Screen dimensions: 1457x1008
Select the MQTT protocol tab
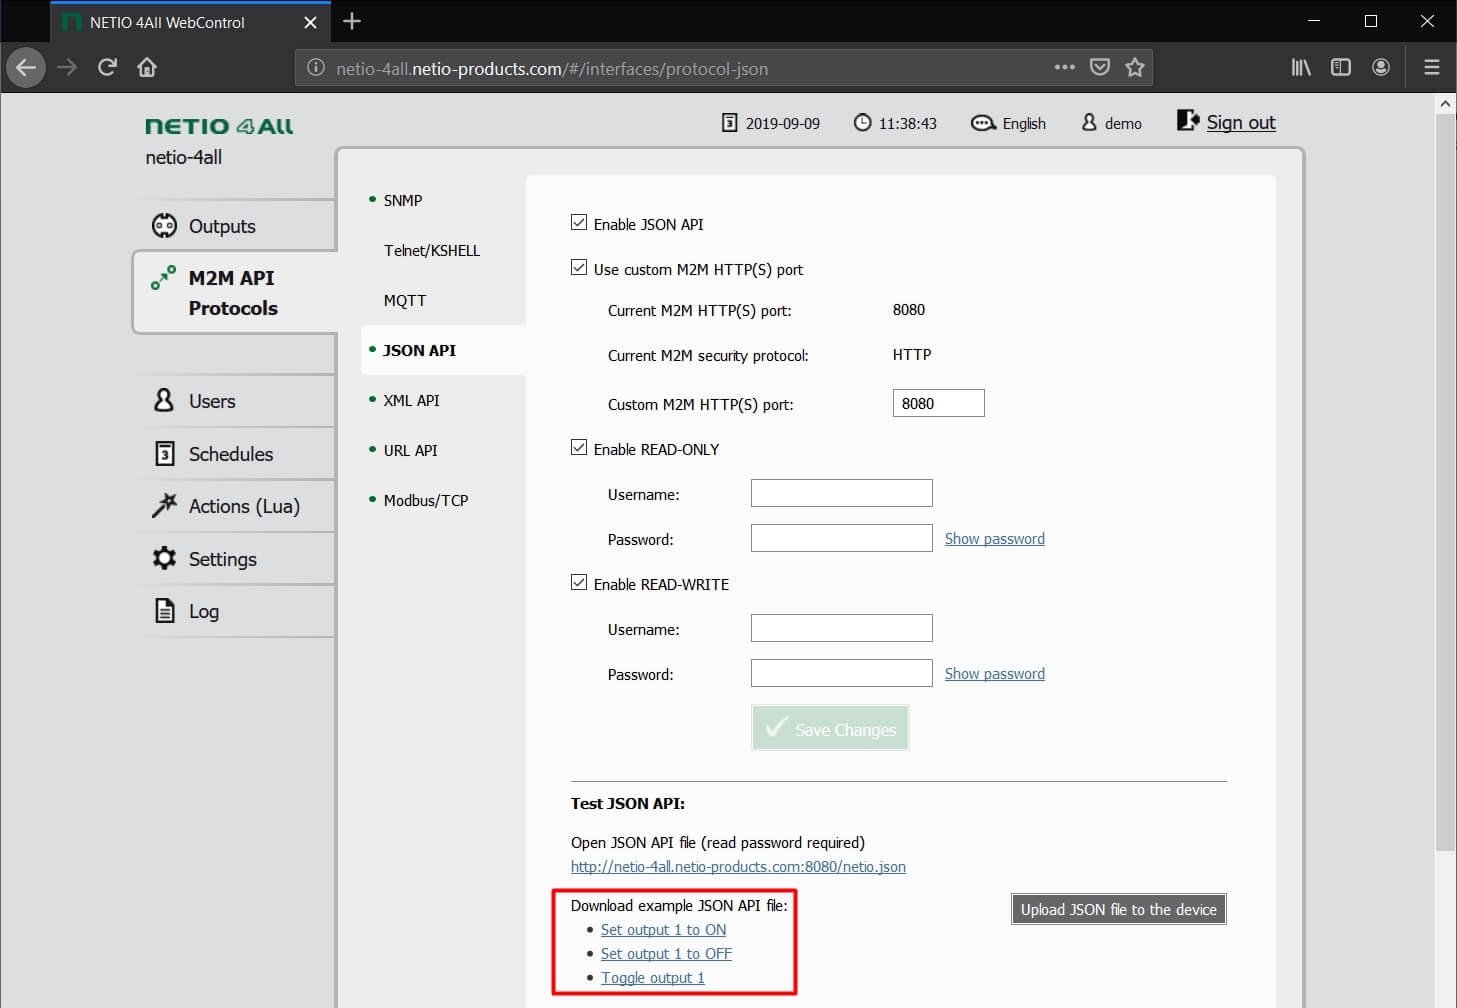coord(405,300)
